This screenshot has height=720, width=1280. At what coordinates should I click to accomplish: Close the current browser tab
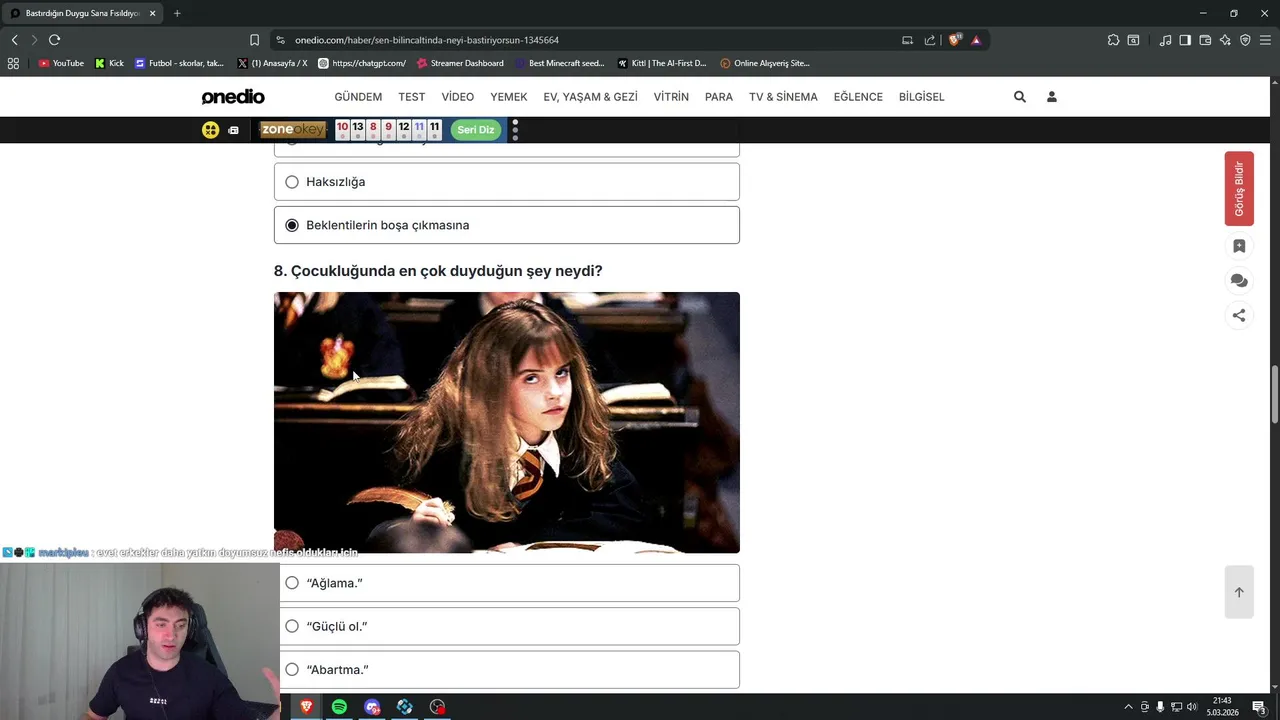click(153, 13)
